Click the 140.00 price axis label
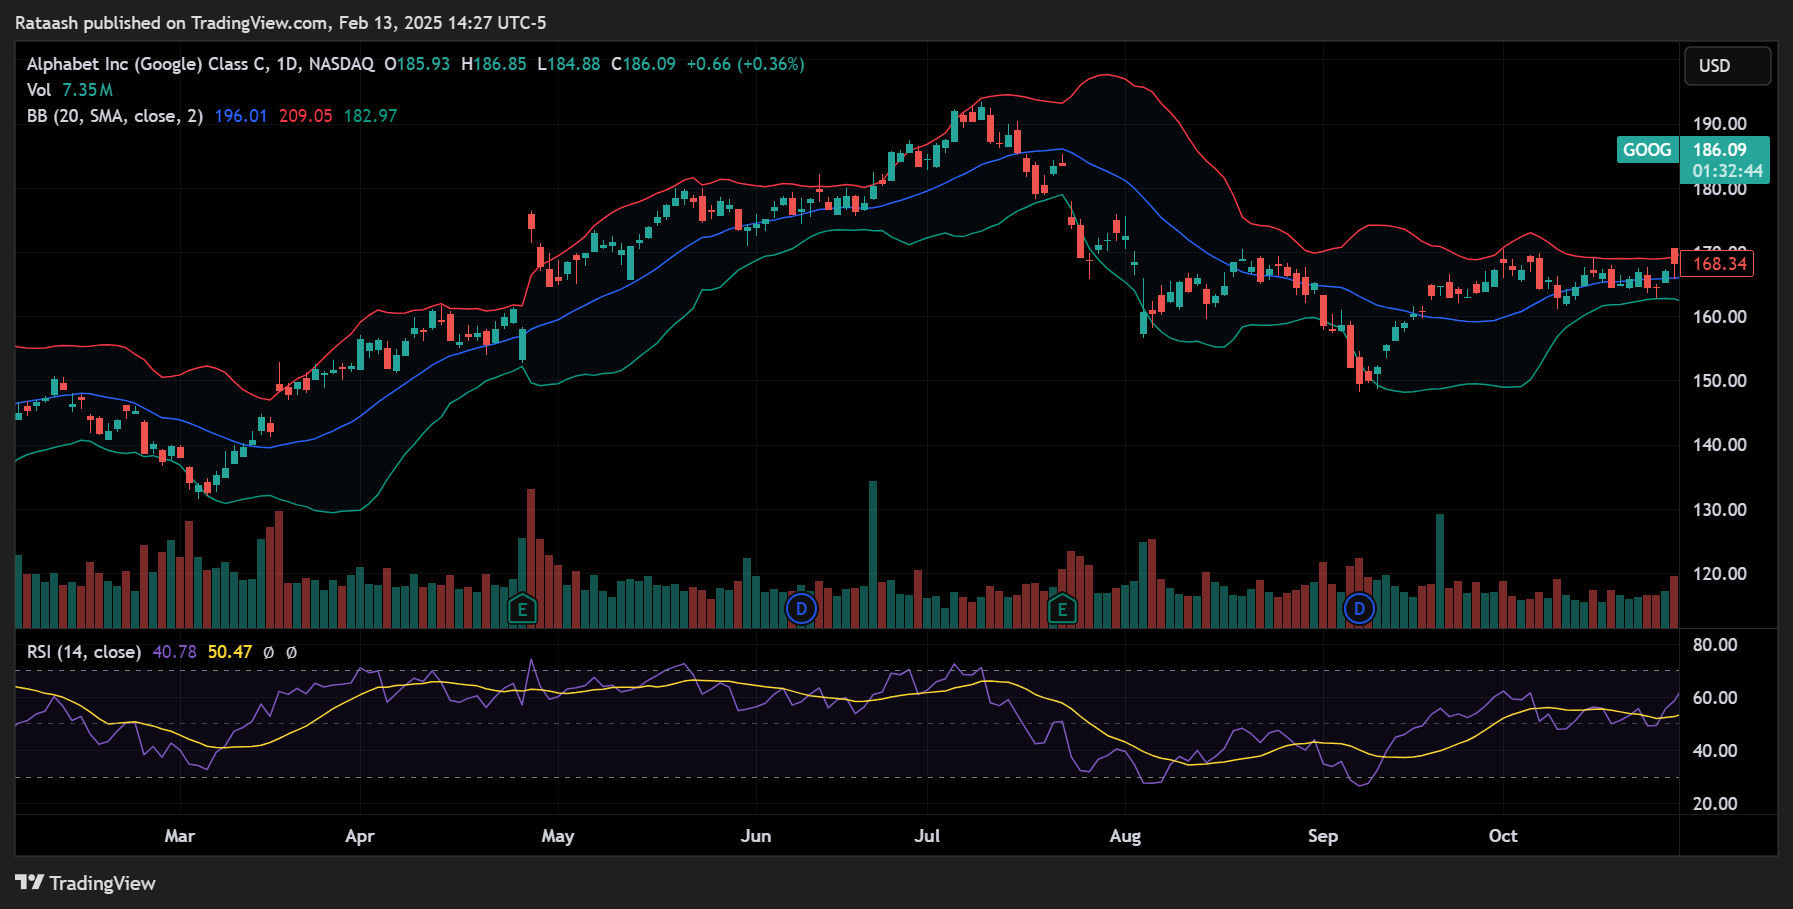The image size is (1793, 909). 1720,445
